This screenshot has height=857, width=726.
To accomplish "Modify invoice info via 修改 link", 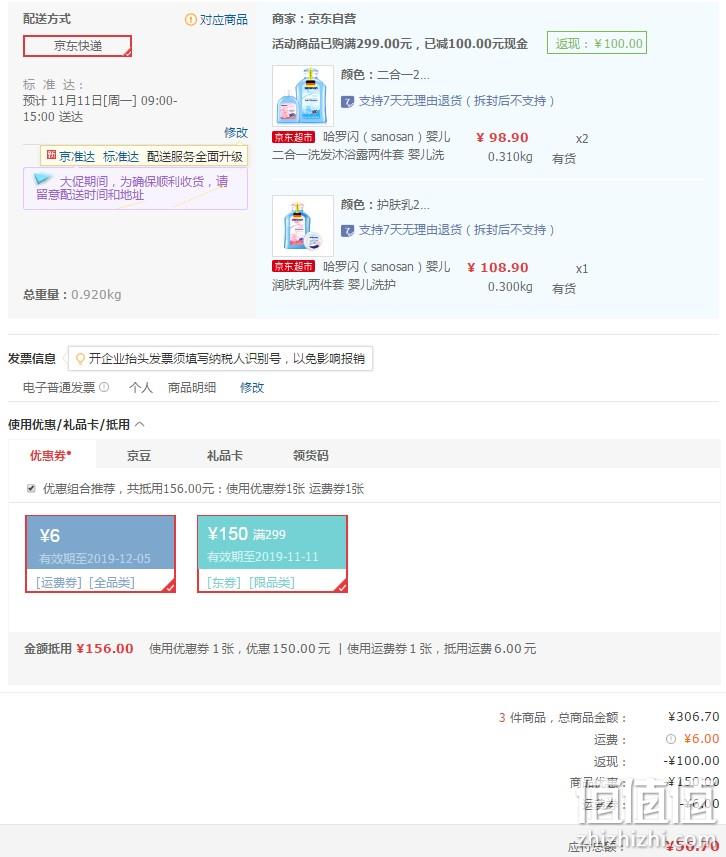I will [252, 388].
